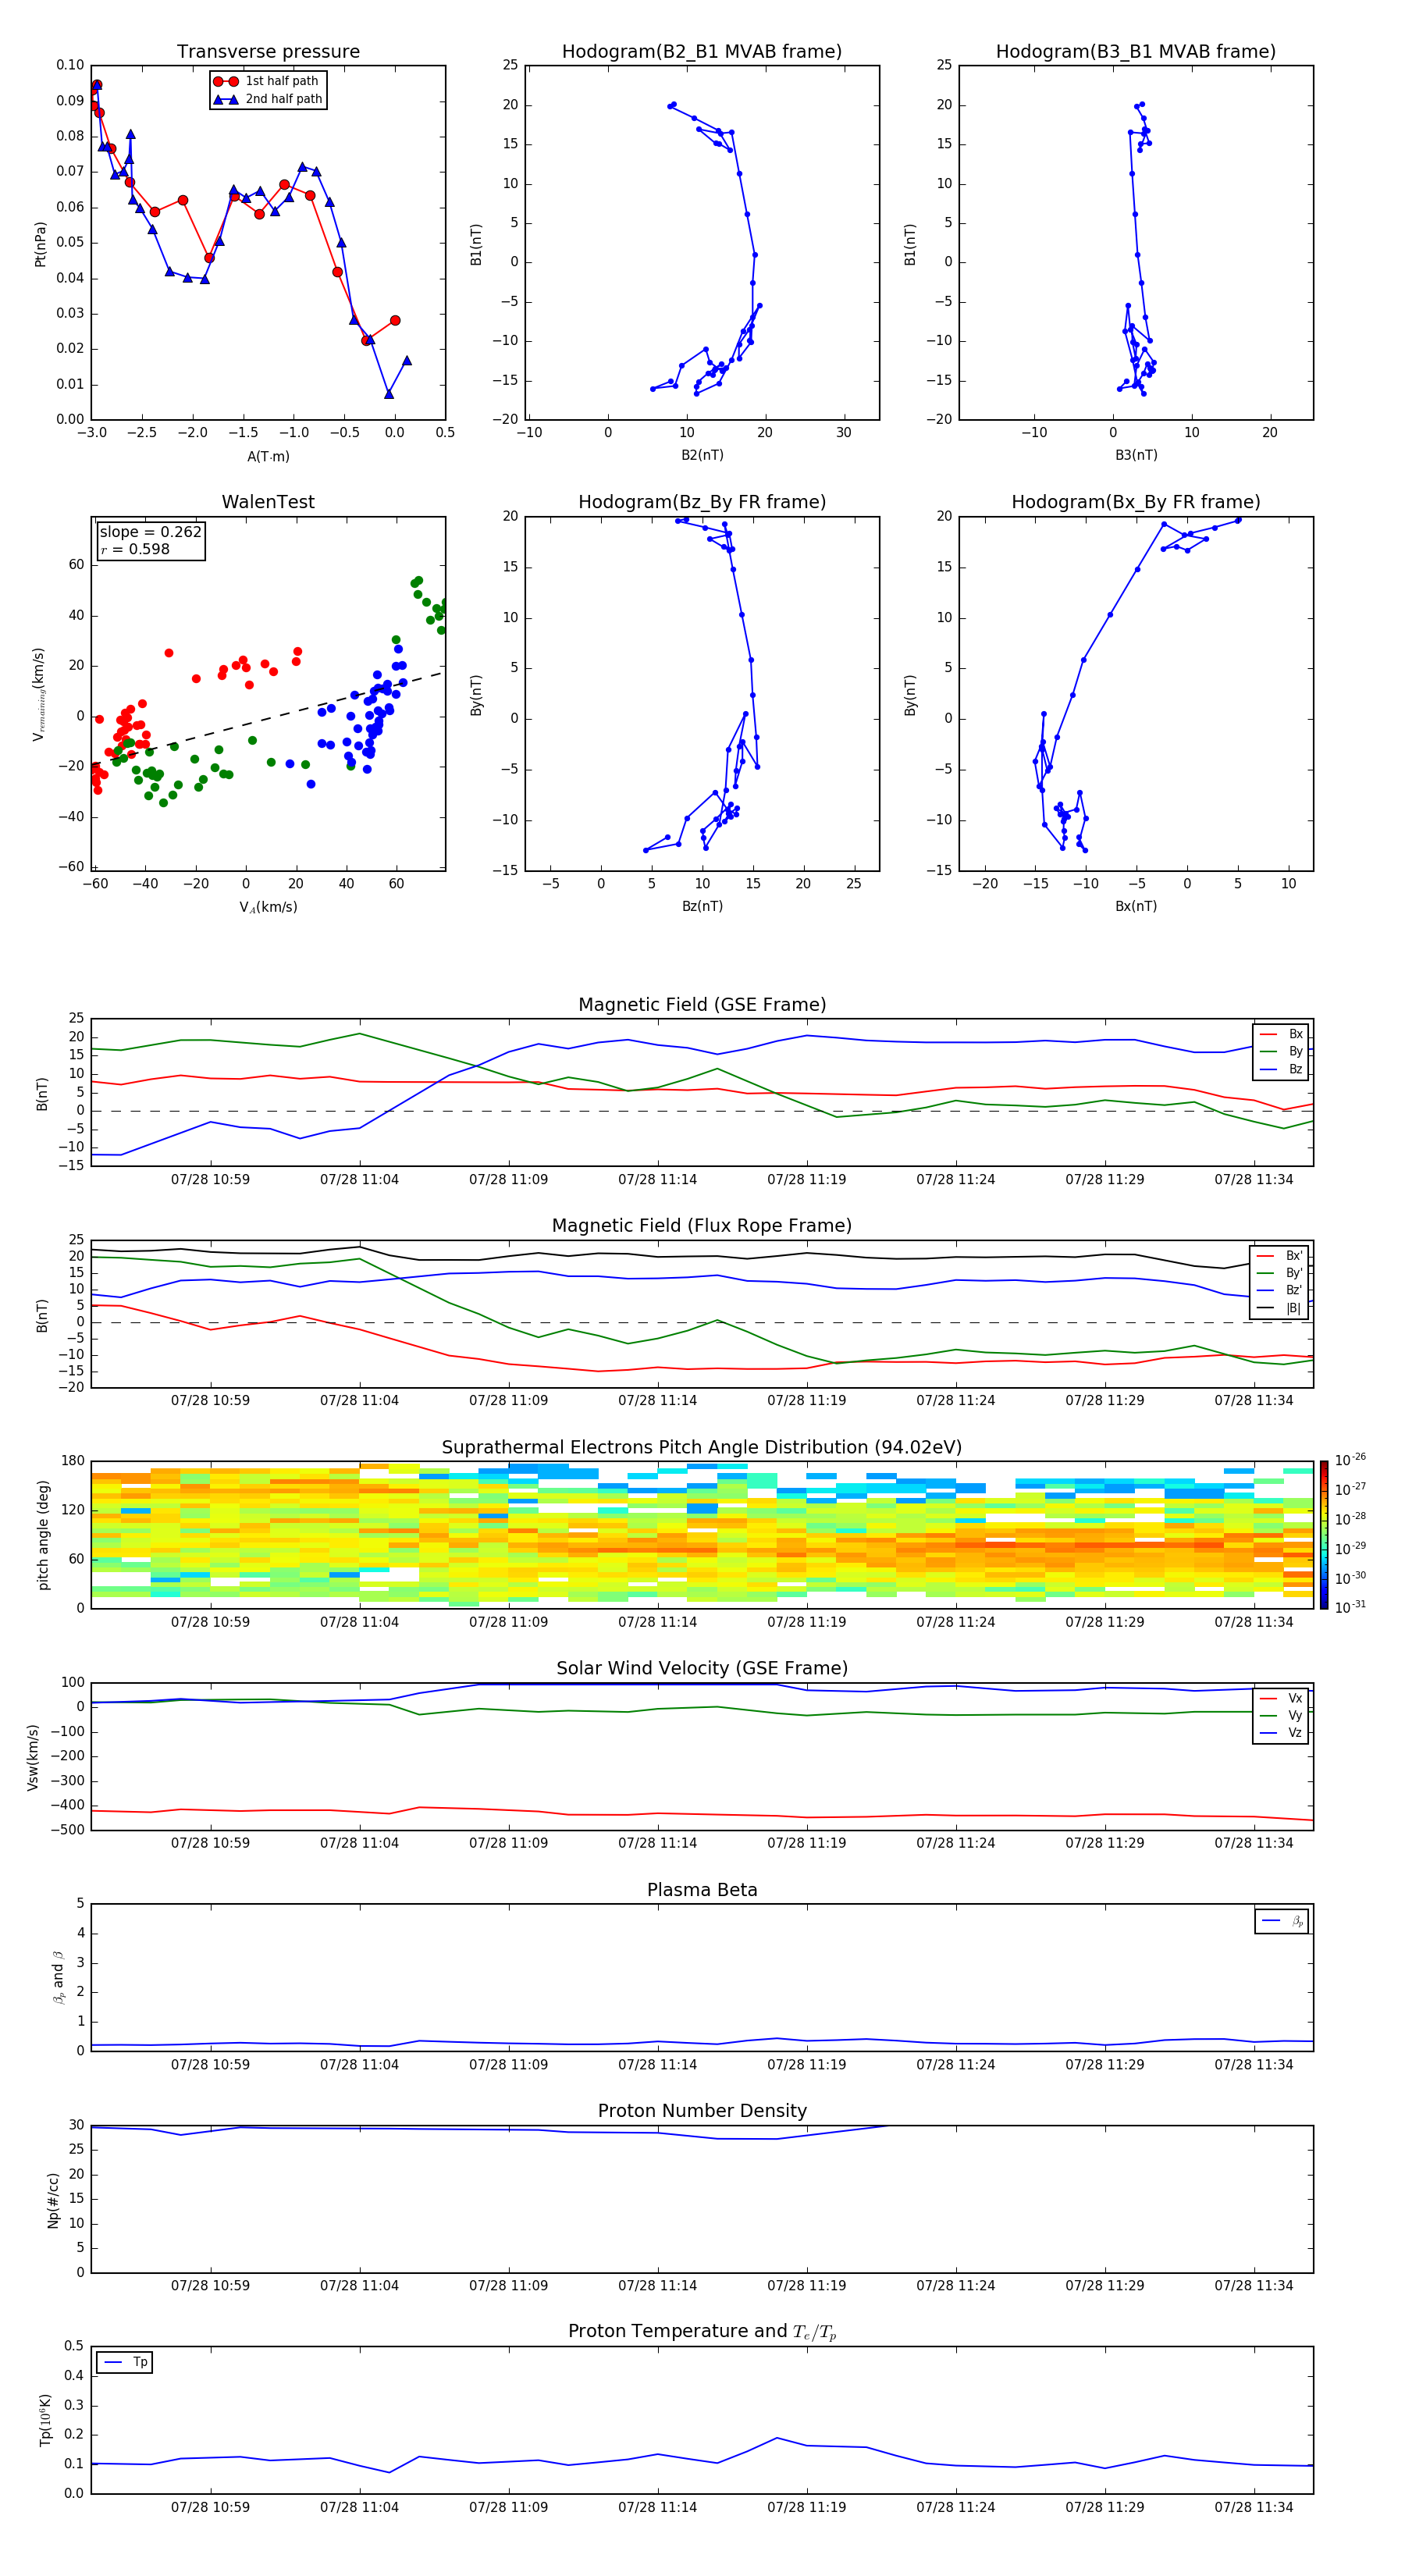Click the '1st half path' legend entry

click(266, 81)
